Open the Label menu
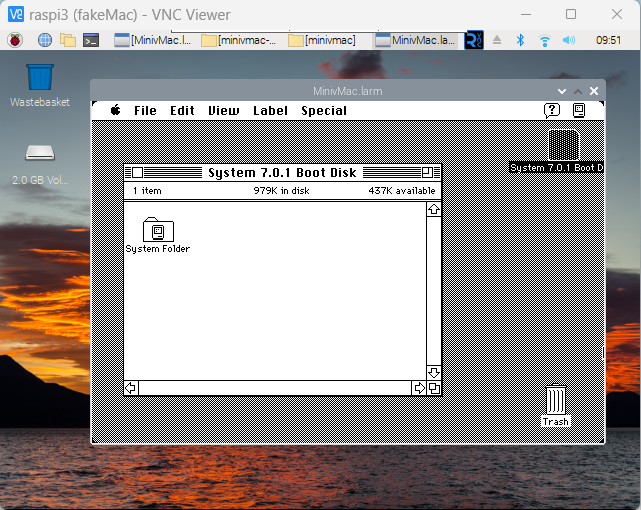Image resolution: width=641 pixels, height=510 pixels. (270, 111)
